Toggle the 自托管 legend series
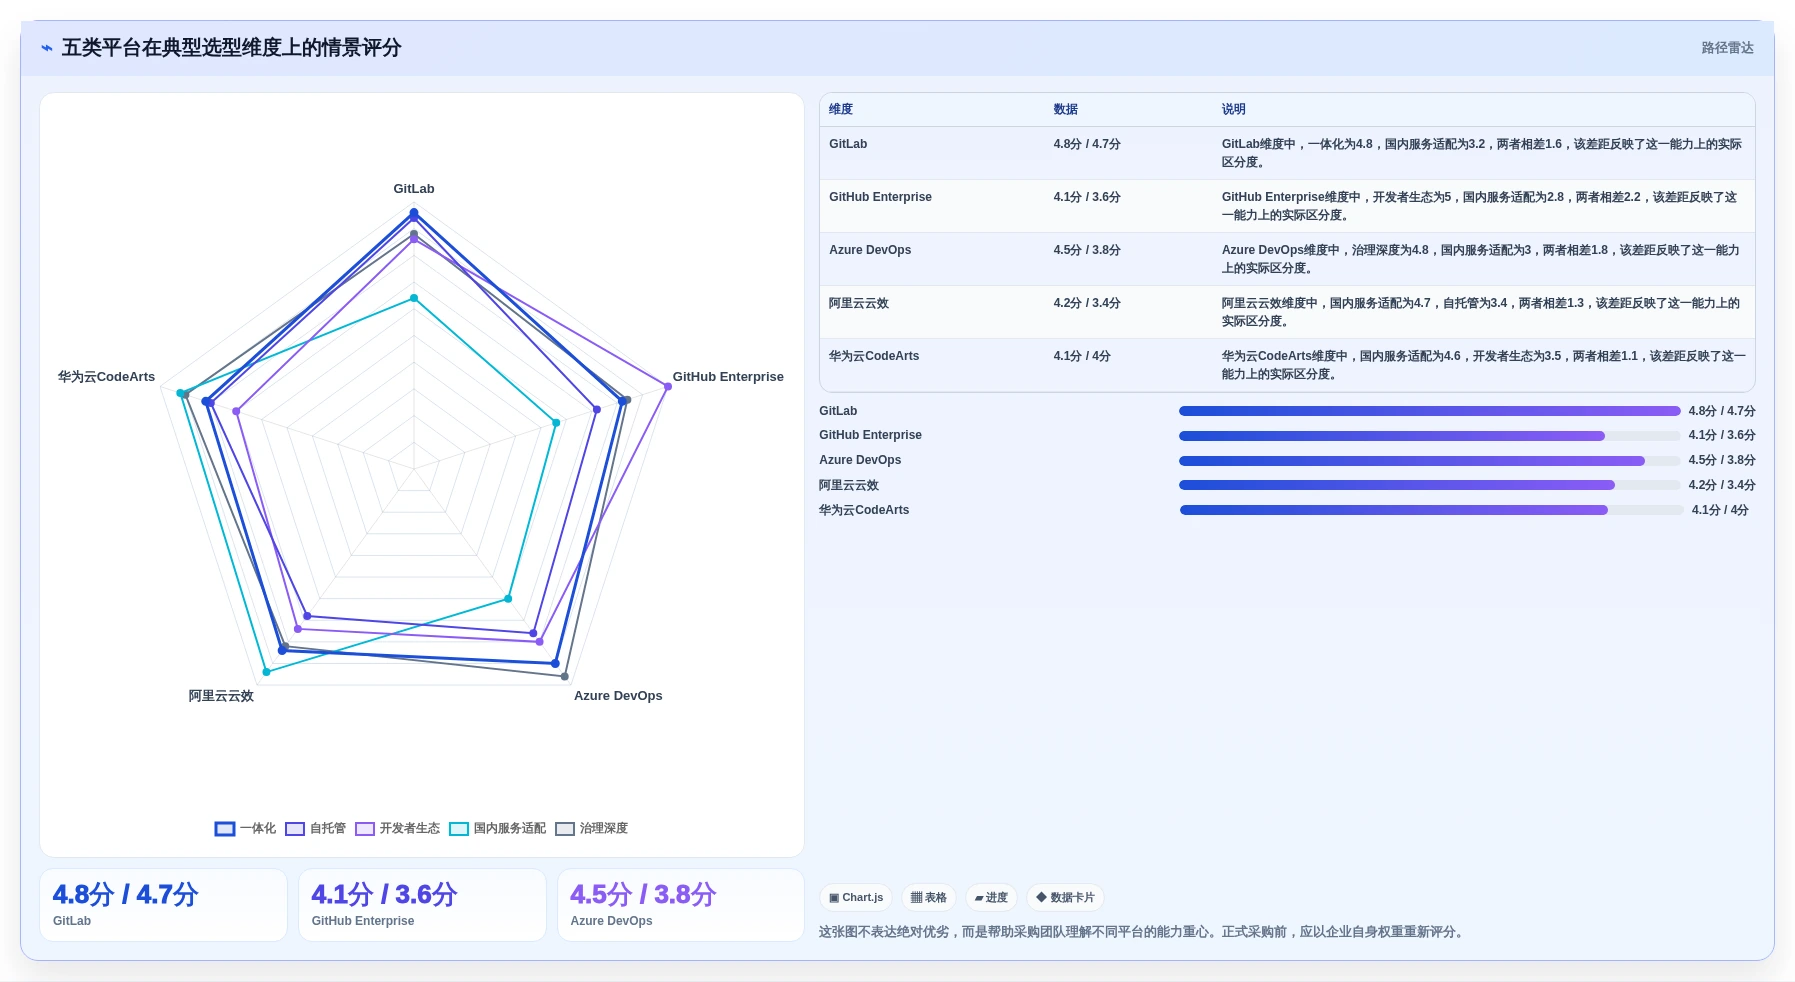 click(x=315, y=828)
